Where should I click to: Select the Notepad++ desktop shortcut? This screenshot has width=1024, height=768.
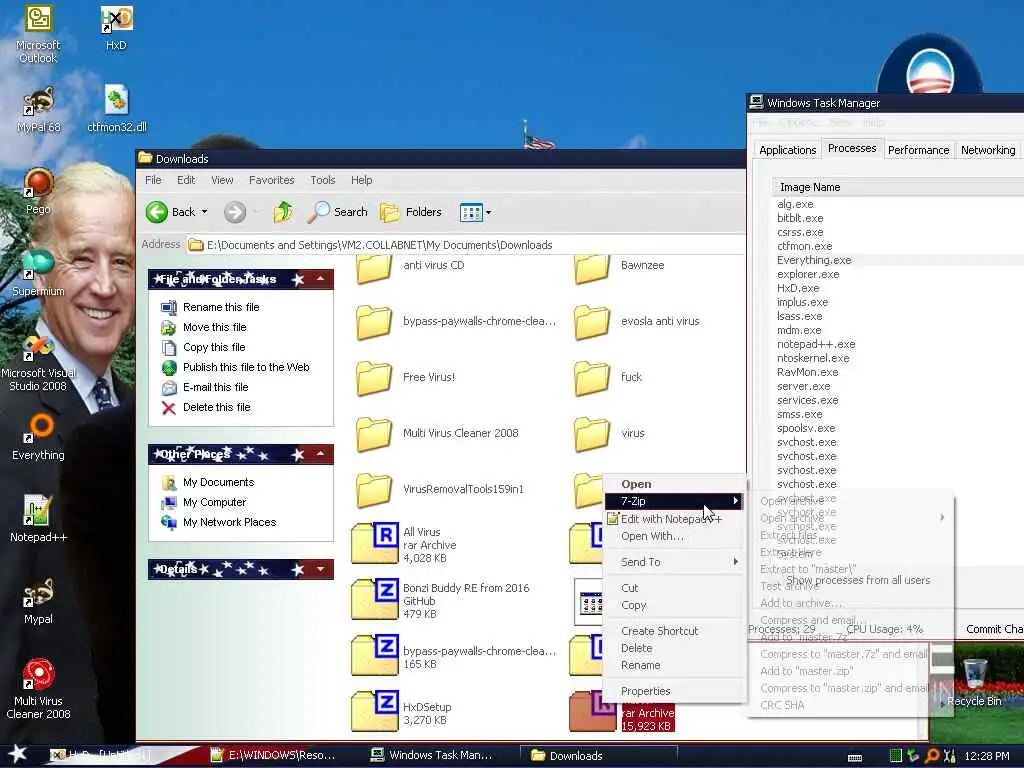(x=38, y=519)
